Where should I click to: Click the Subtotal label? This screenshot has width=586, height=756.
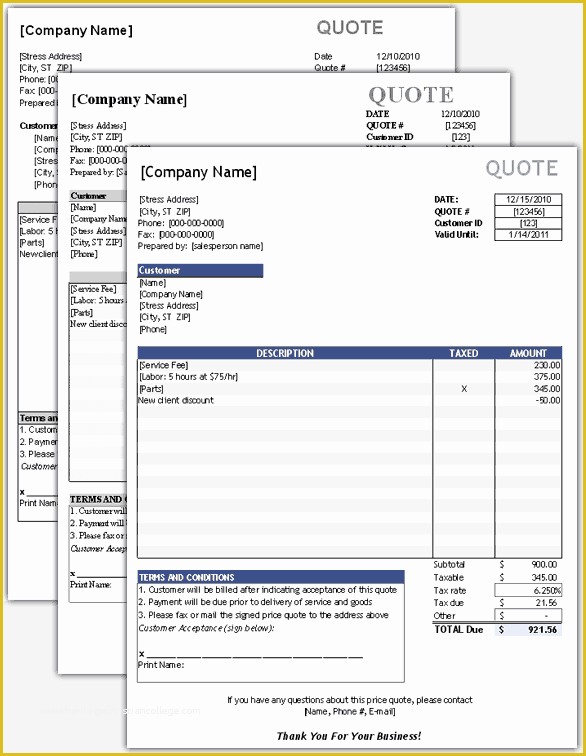point(449,565)
